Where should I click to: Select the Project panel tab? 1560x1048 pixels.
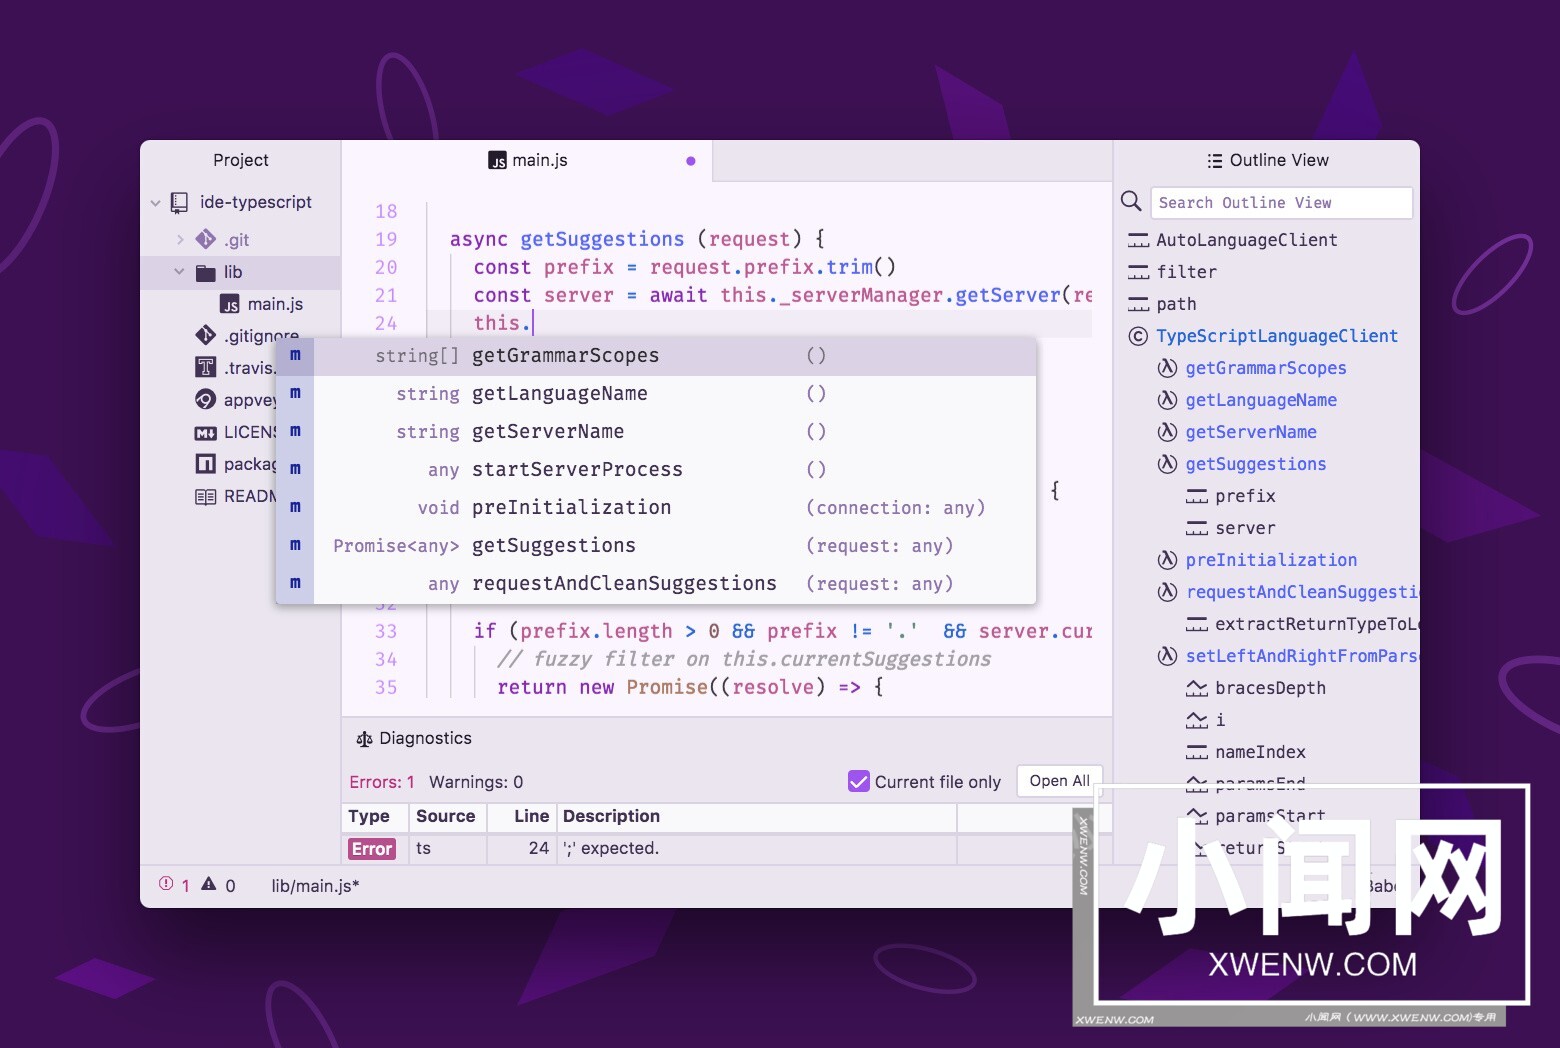[241, 160]
